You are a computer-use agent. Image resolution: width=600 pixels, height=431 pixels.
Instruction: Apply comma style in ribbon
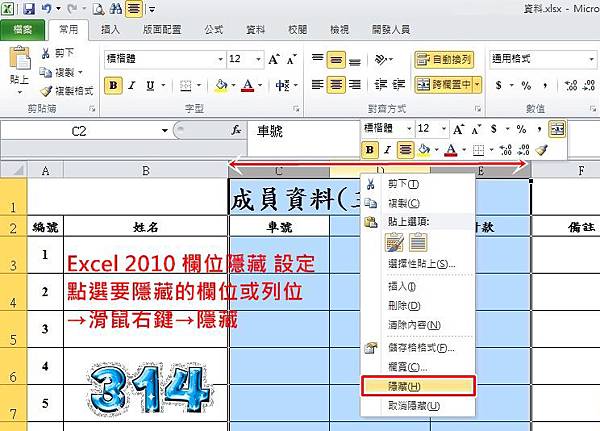coord(545,85)
